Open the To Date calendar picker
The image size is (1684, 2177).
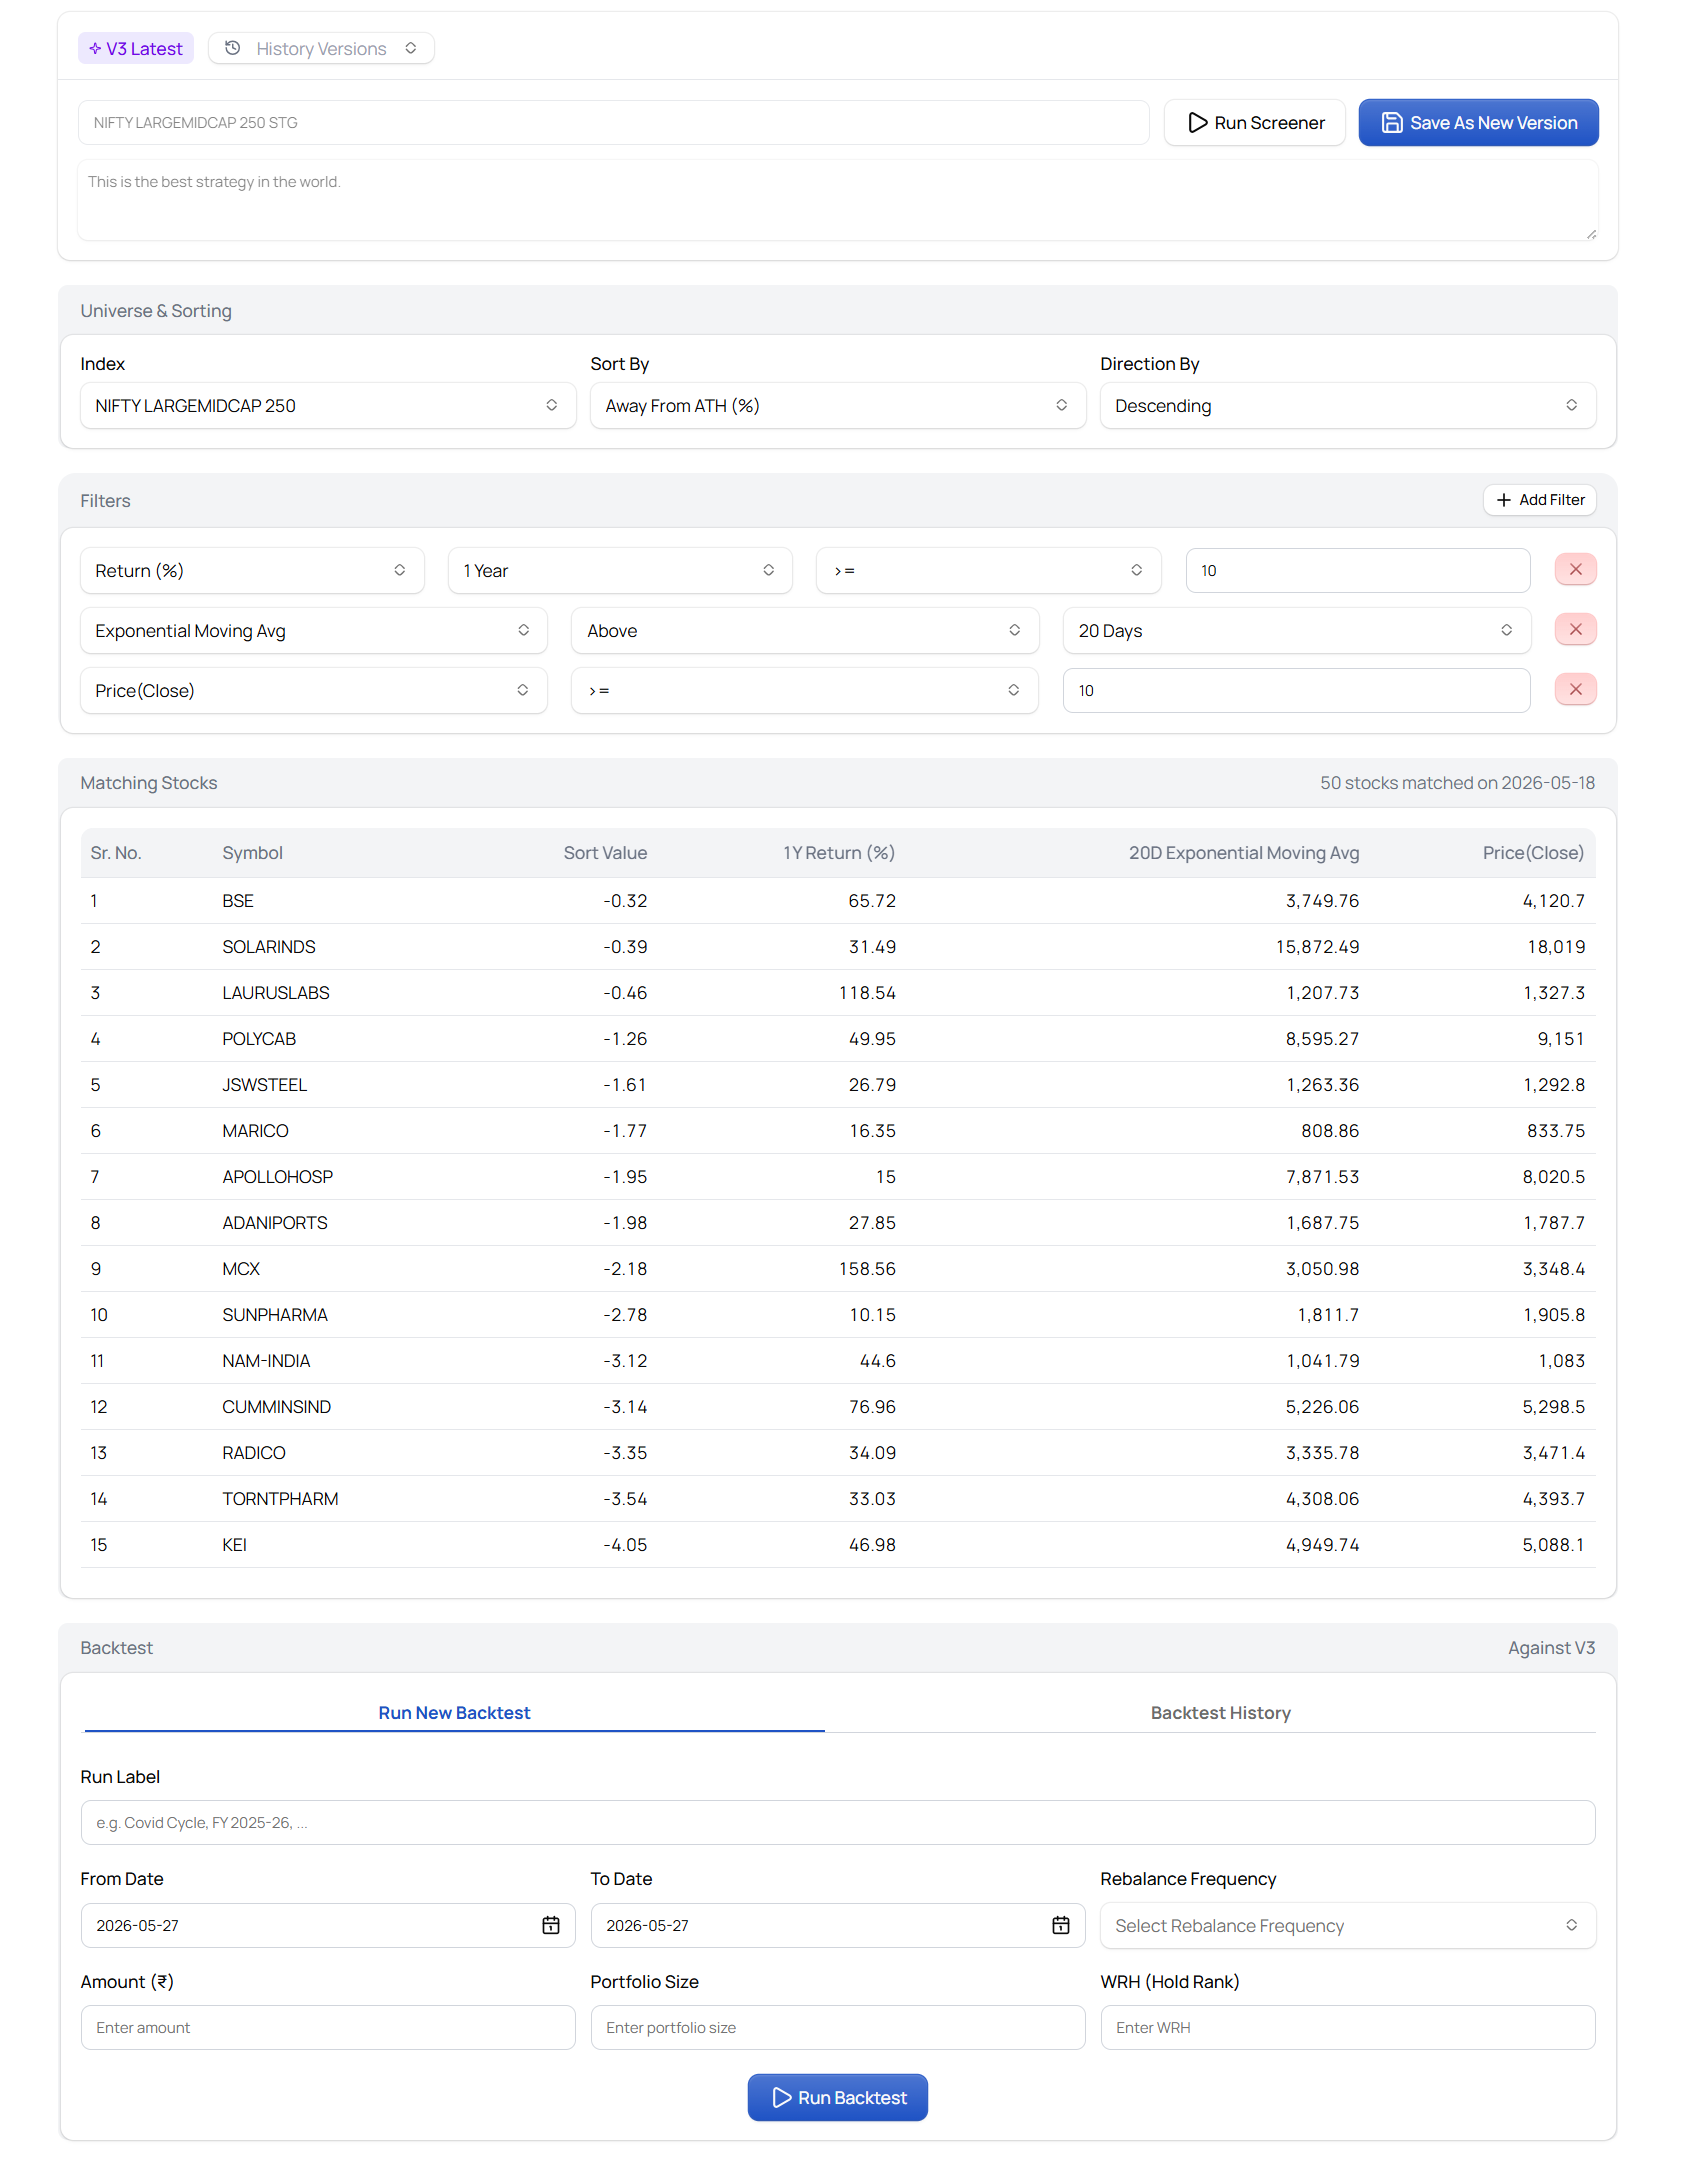(1060, 1925)
